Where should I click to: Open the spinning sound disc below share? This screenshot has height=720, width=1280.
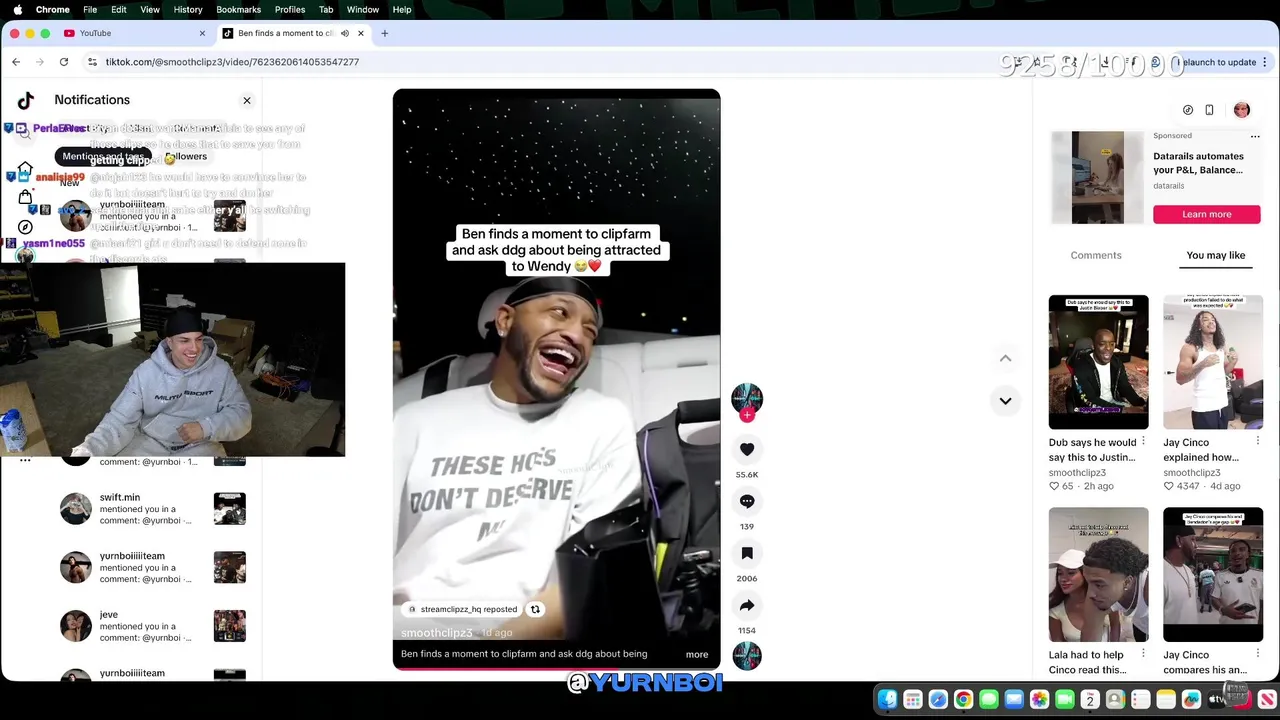tap(747, 656)
